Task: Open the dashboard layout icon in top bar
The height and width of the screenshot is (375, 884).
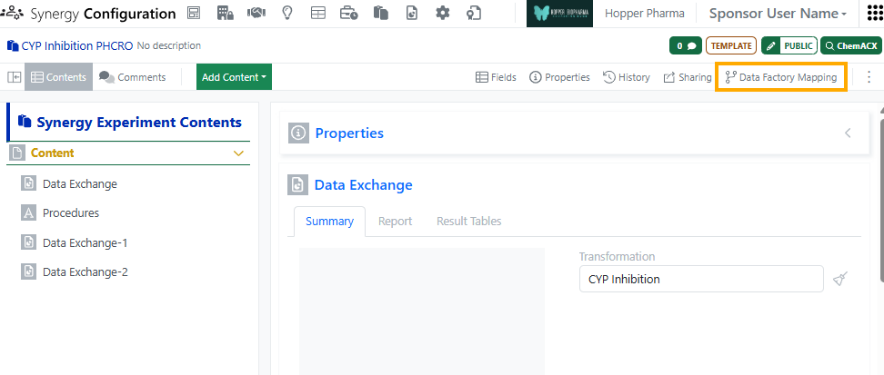Action: [x=193, y=13]
